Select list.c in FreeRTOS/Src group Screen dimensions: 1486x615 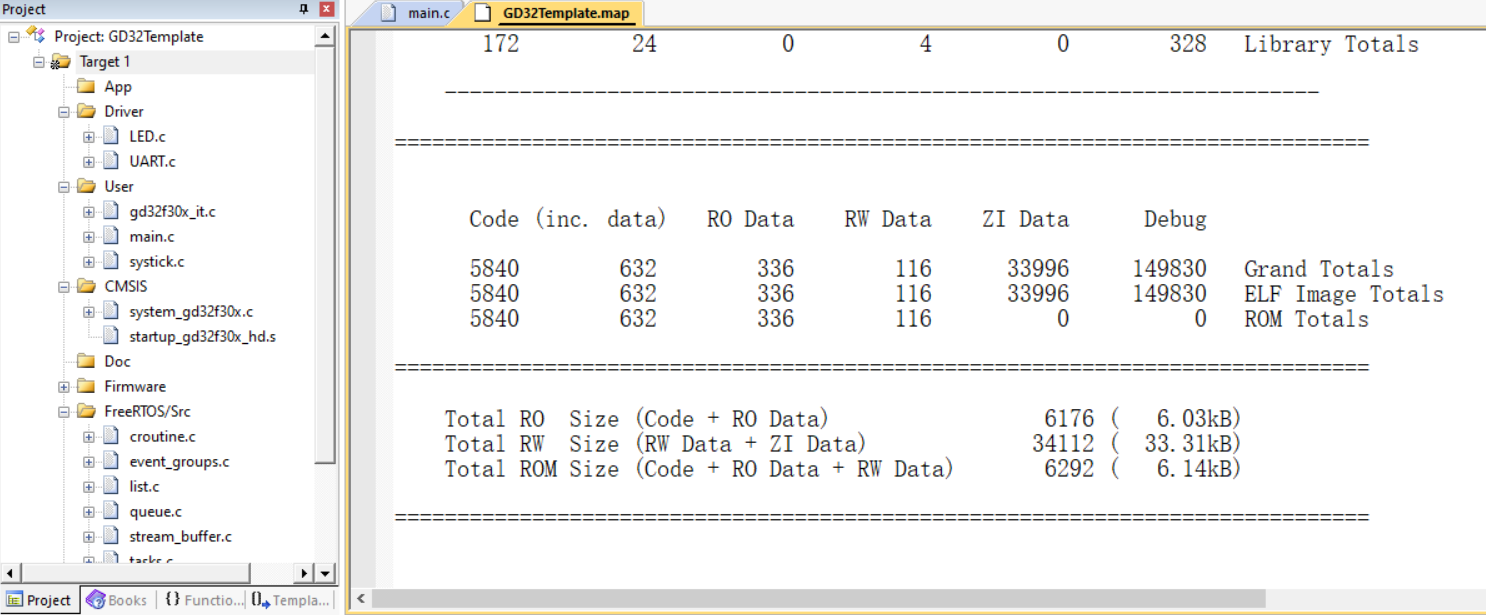coord(144,486)
